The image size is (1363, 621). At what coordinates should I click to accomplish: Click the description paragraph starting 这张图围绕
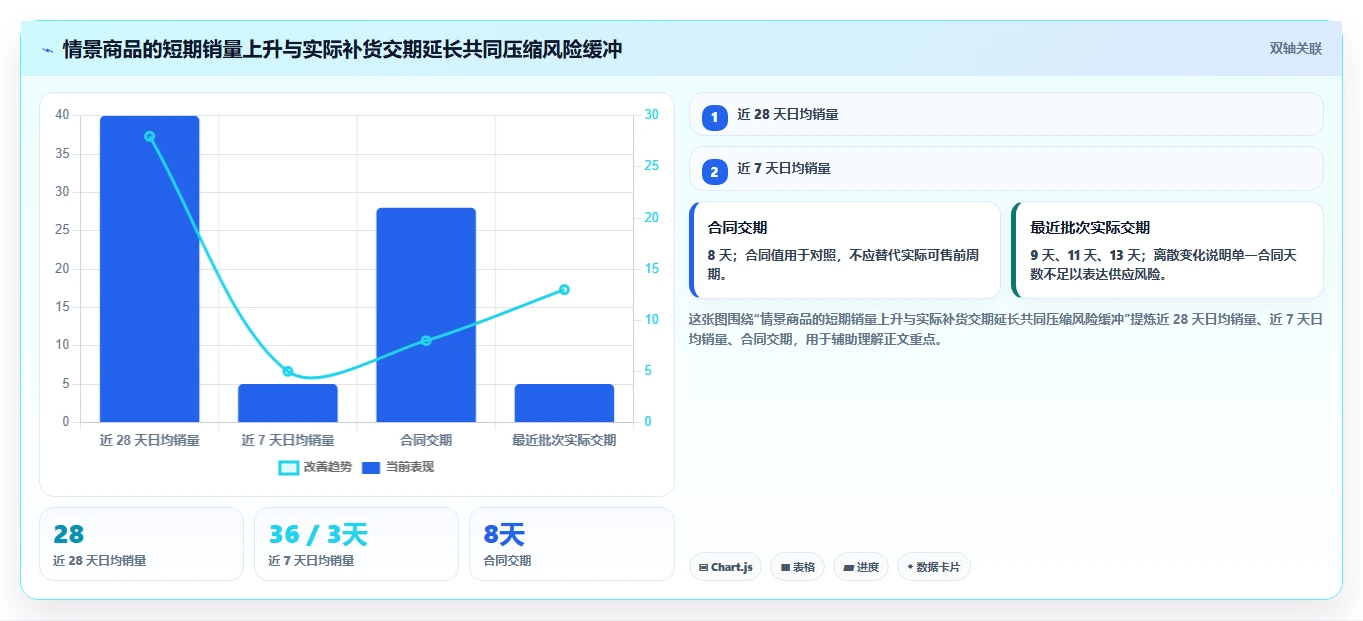click(1006, 329)
